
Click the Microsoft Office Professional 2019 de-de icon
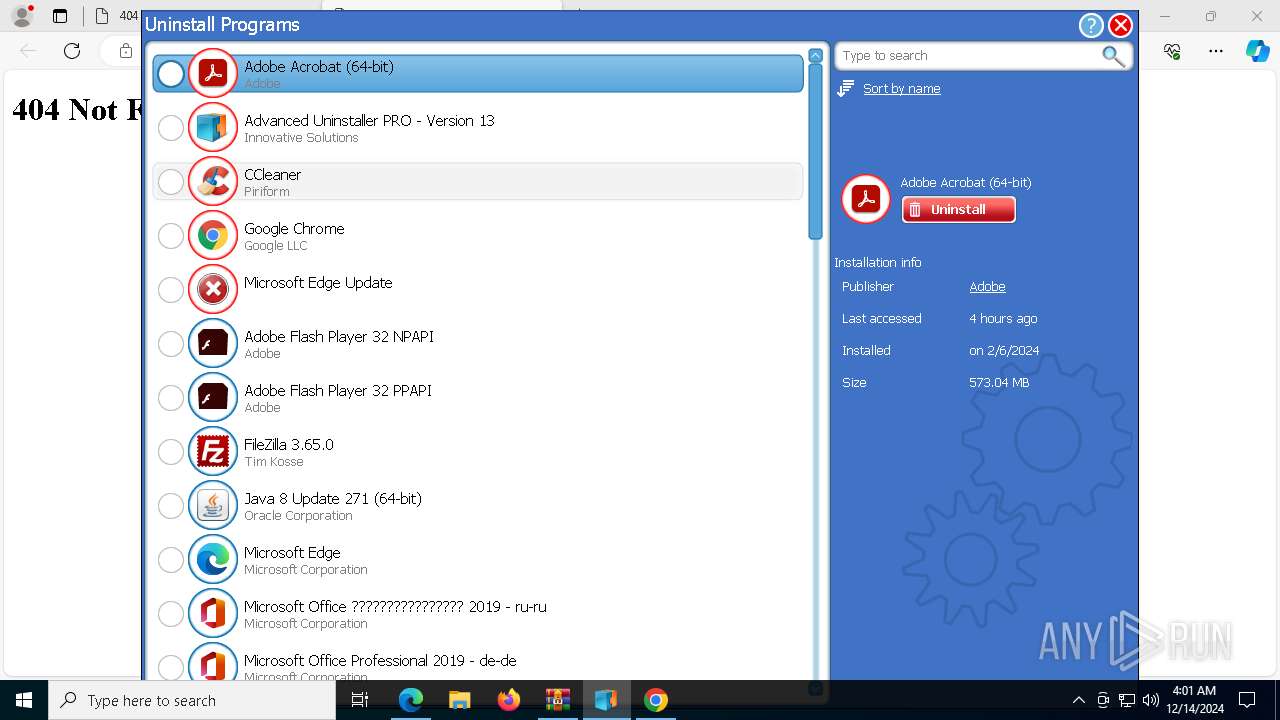[x=213, y=664]
